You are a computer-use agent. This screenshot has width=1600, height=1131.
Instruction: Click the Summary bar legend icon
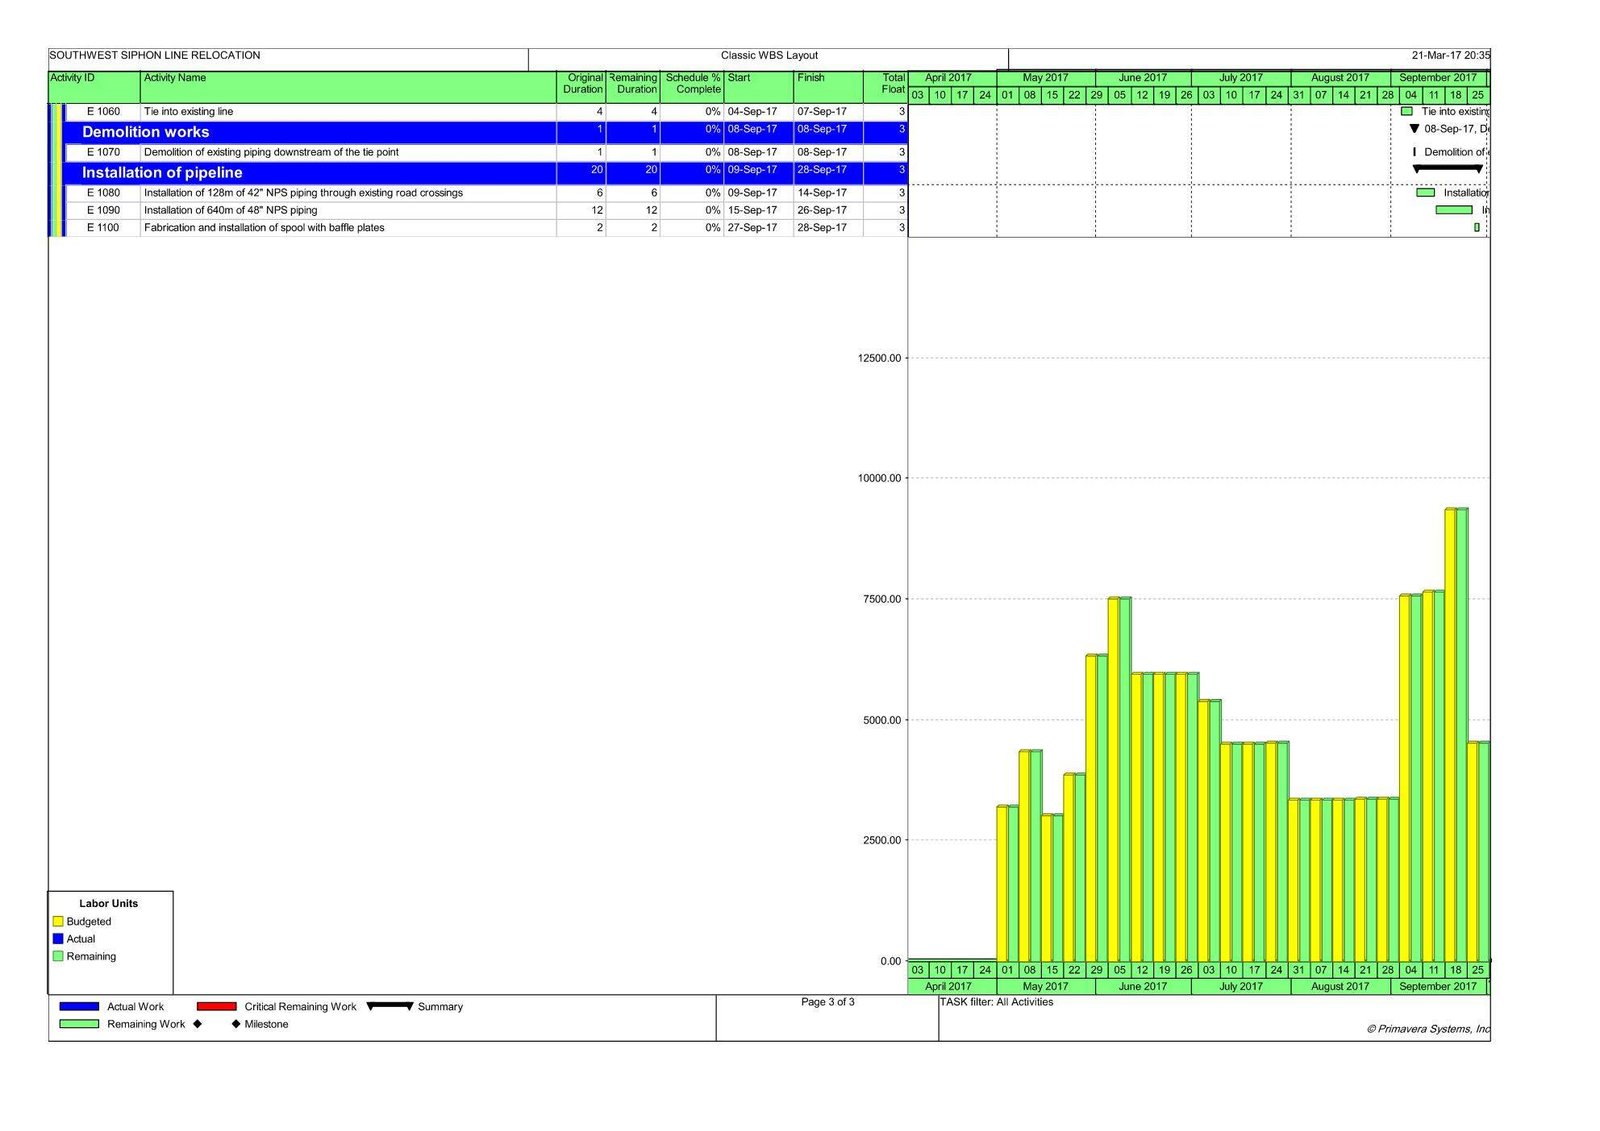390,1006
